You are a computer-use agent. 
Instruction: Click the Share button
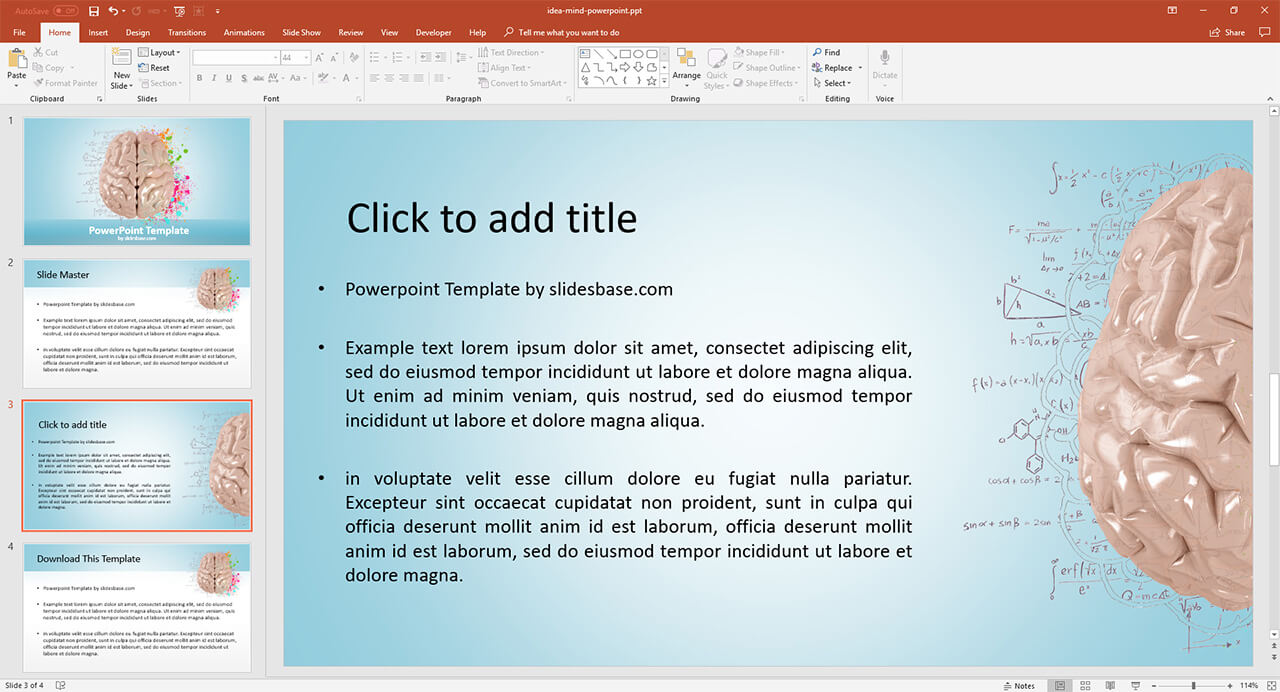(x=1228, y=32)
